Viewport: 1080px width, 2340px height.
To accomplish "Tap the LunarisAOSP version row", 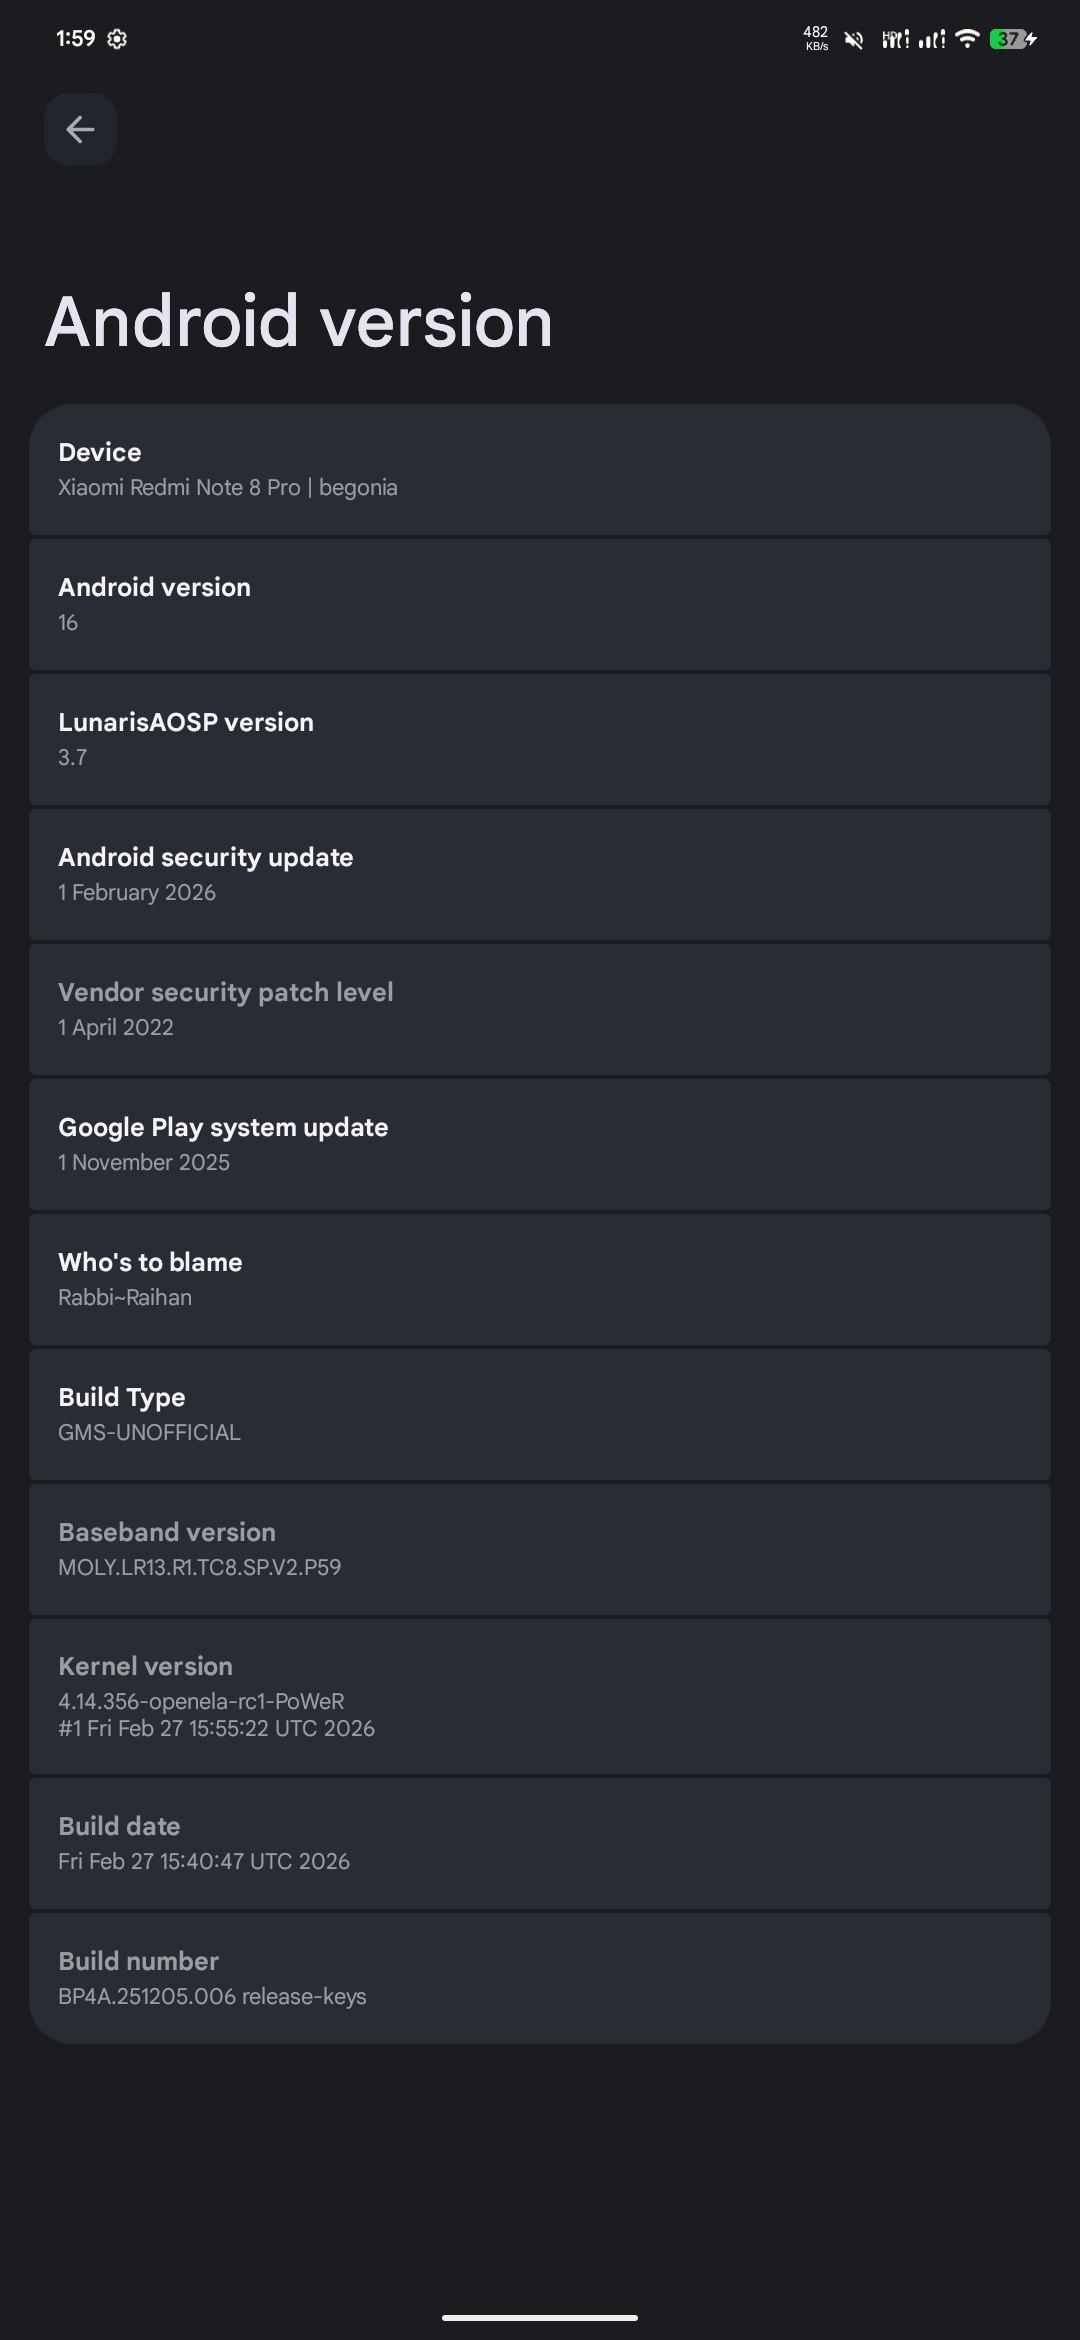I will tap(540, 740).
